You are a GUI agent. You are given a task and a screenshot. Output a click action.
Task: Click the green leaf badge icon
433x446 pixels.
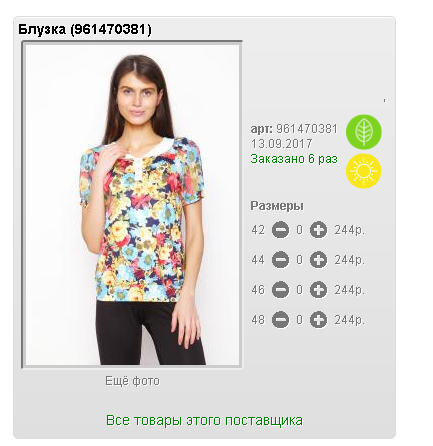pos(364,132)
